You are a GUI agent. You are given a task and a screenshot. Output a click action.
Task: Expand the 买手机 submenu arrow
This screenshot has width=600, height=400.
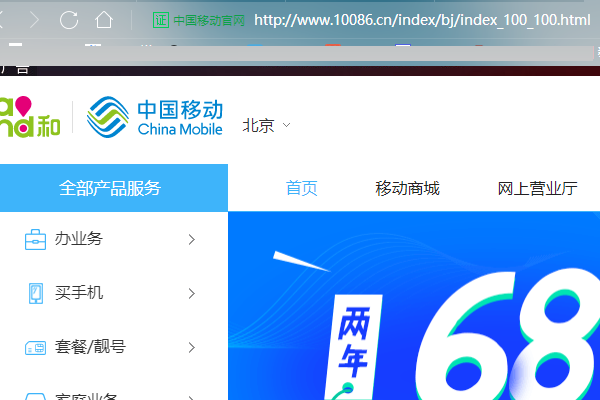pyautogui.click(x=192, y=294)
